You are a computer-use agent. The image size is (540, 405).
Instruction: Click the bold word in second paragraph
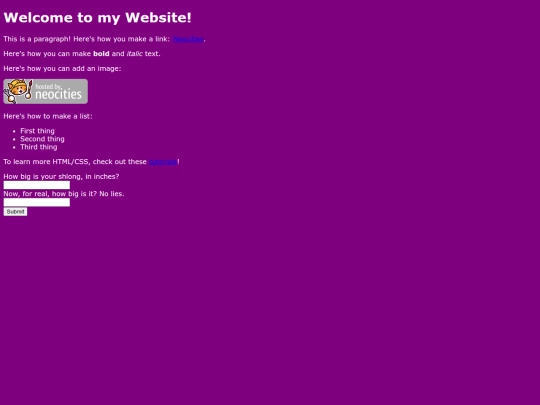click(101, 54)
